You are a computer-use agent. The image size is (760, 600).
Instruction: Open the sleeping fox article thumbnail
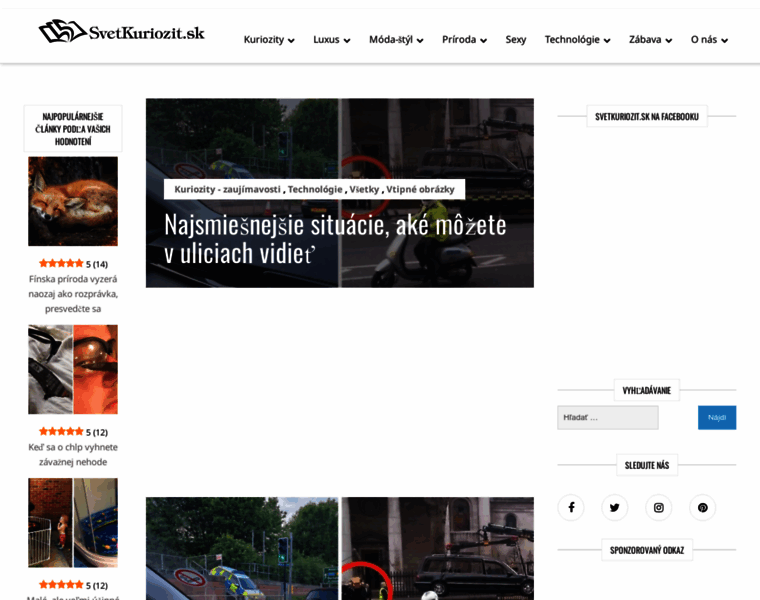coord(73,201)
